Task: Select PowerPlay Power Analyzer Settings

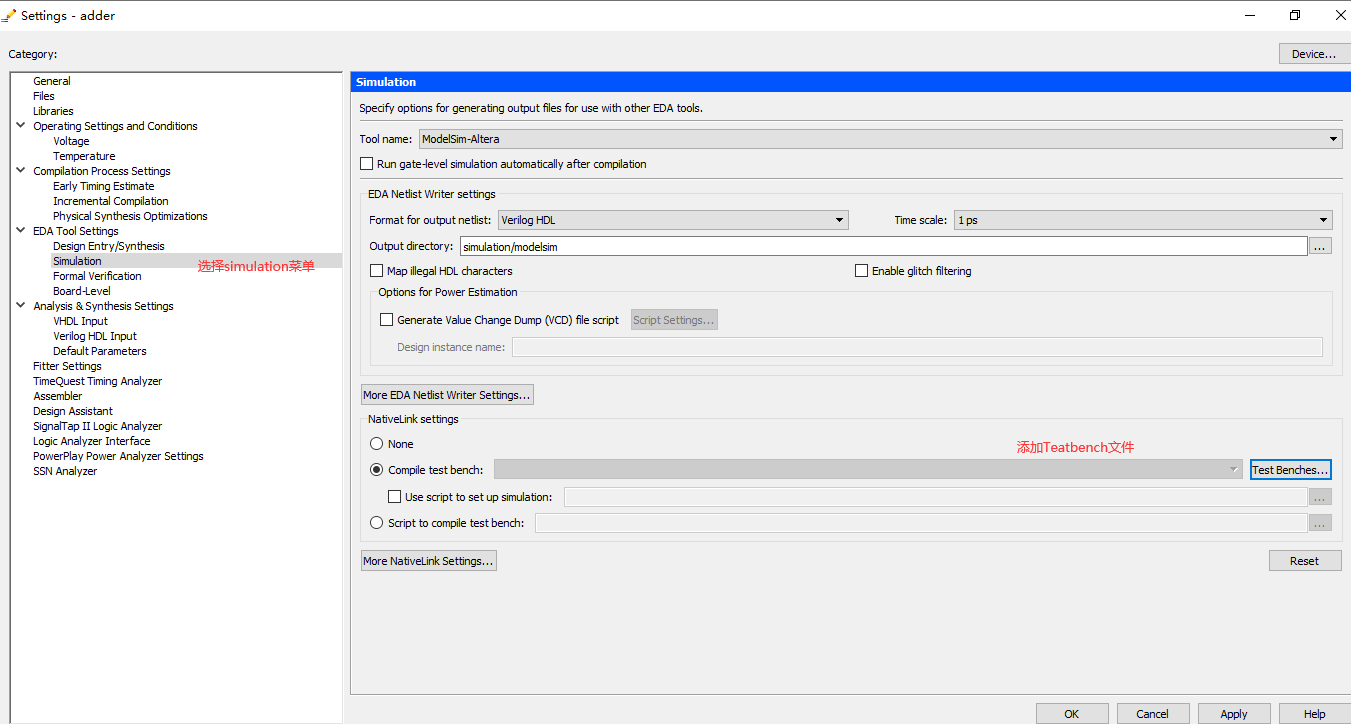Action: pyautogui.click(x=118, y=456)
